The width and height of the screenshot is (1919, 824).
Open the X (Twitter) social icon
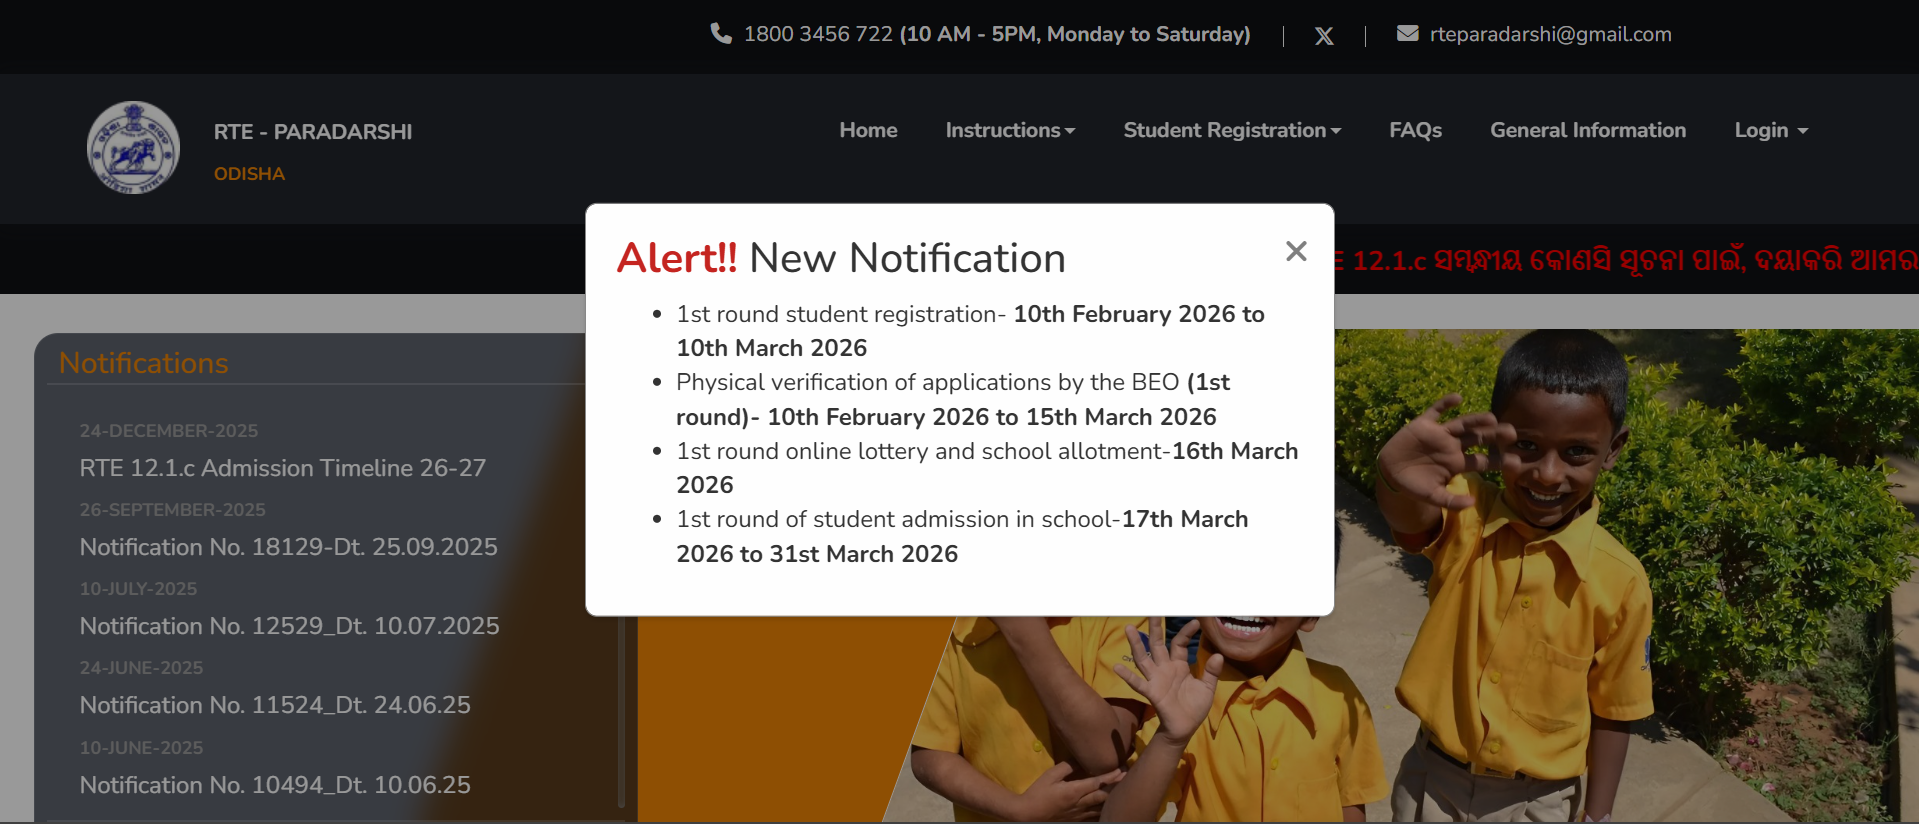click(x=1324, y=36)
